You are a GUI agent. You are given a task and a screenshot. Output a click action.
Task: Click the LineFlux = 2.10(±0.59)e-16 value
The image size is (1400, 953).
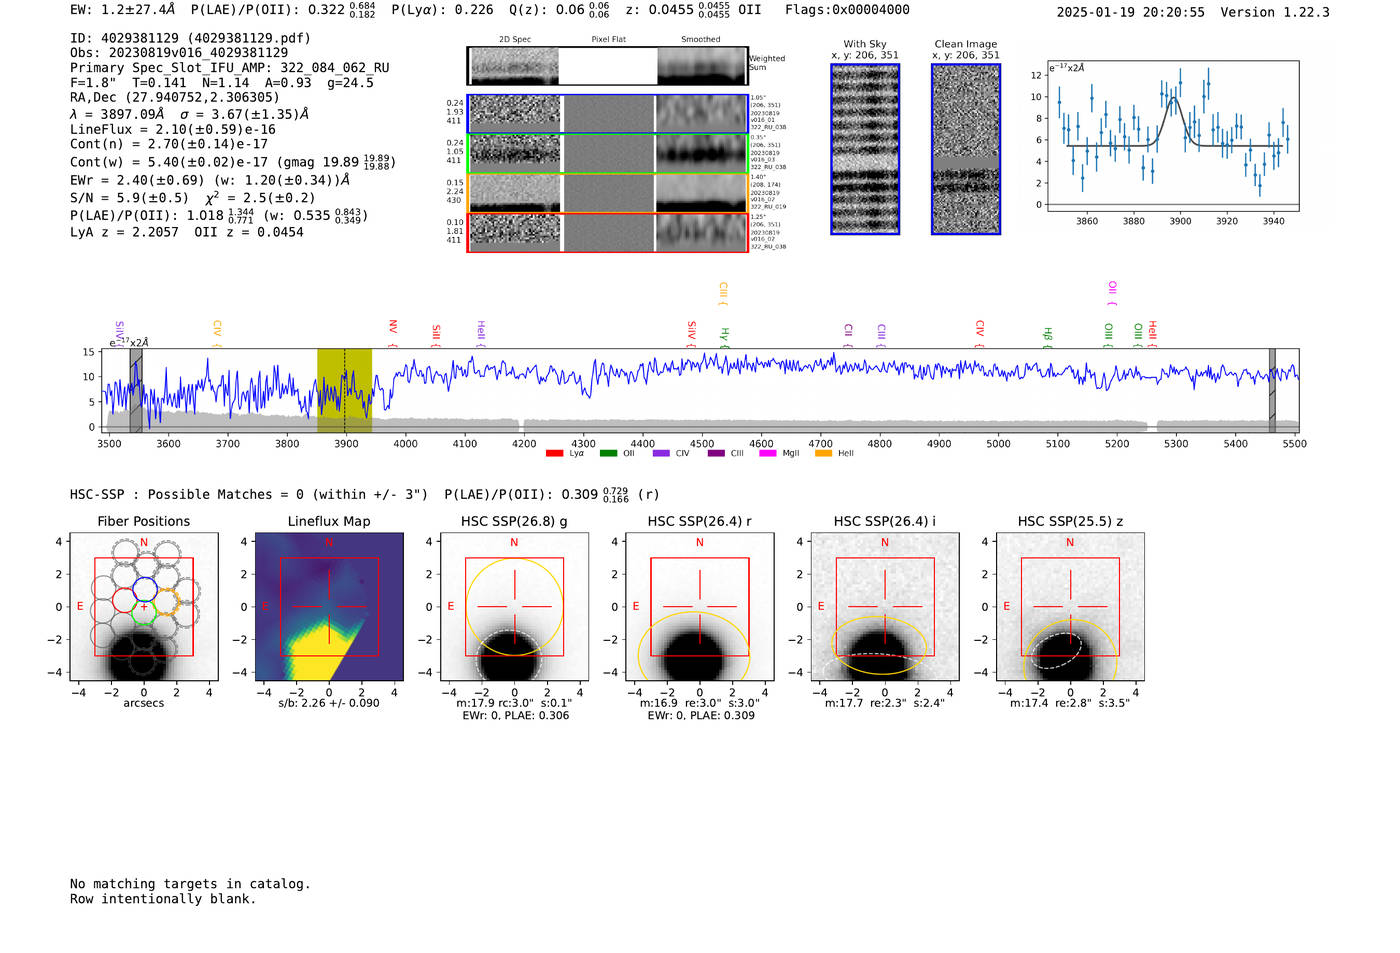coord(173,129)
